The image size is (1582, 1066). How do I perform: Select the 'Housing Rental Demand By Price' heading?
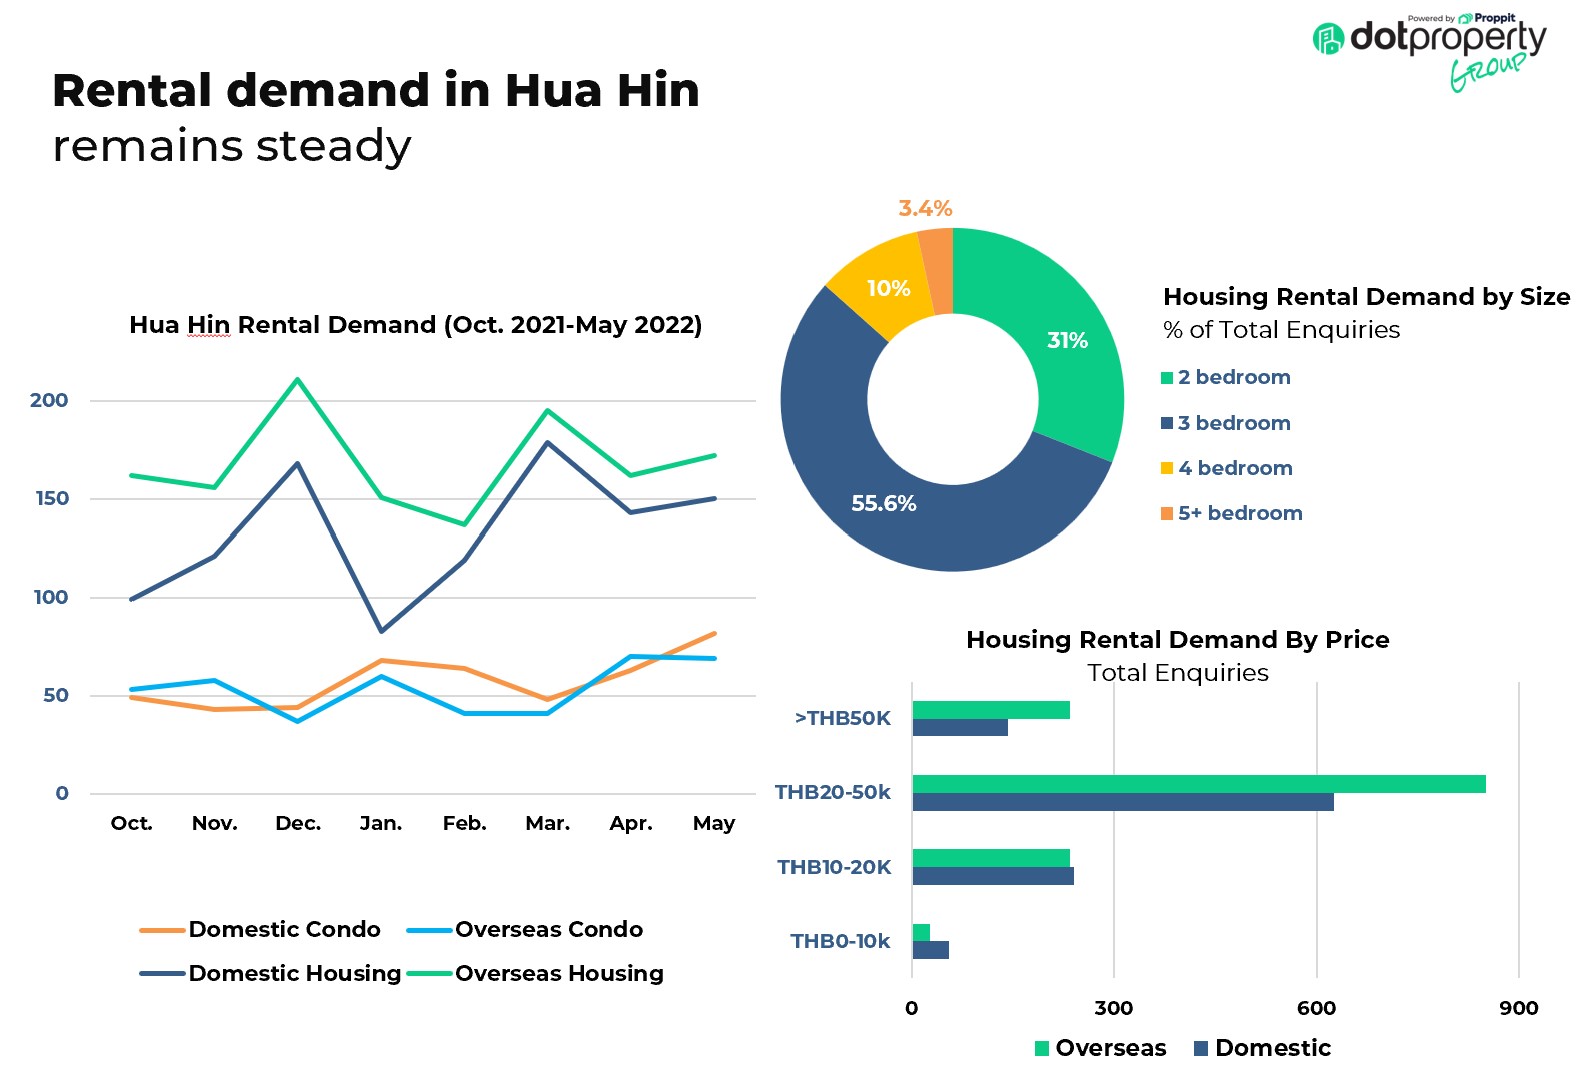[1178, 640]
